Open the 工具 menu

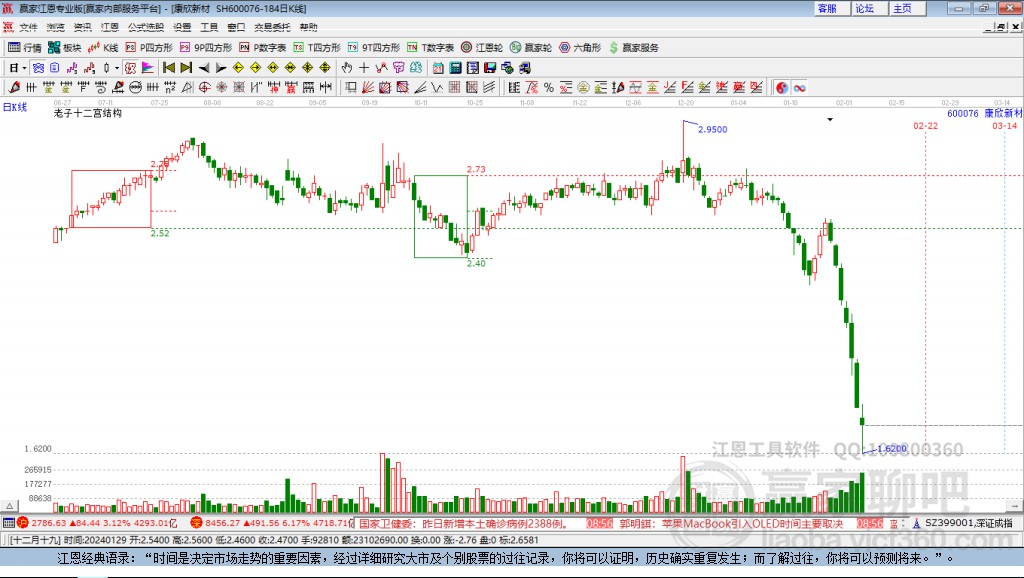[x=209, y=27]
